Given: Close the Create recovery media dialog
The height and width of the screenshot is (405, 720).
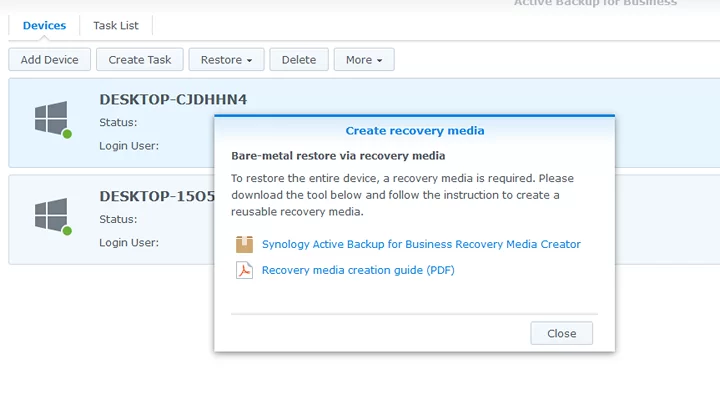Looking at the screenshot, I should pyautogui.click(x=562, y=333).
